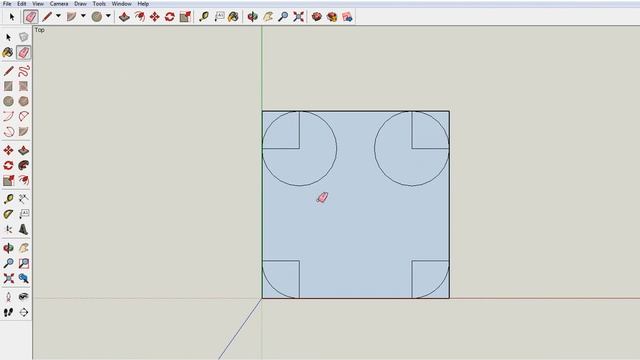
Task: Select the Scale tool in the left tool palette
Action: [x=8, y=180]
